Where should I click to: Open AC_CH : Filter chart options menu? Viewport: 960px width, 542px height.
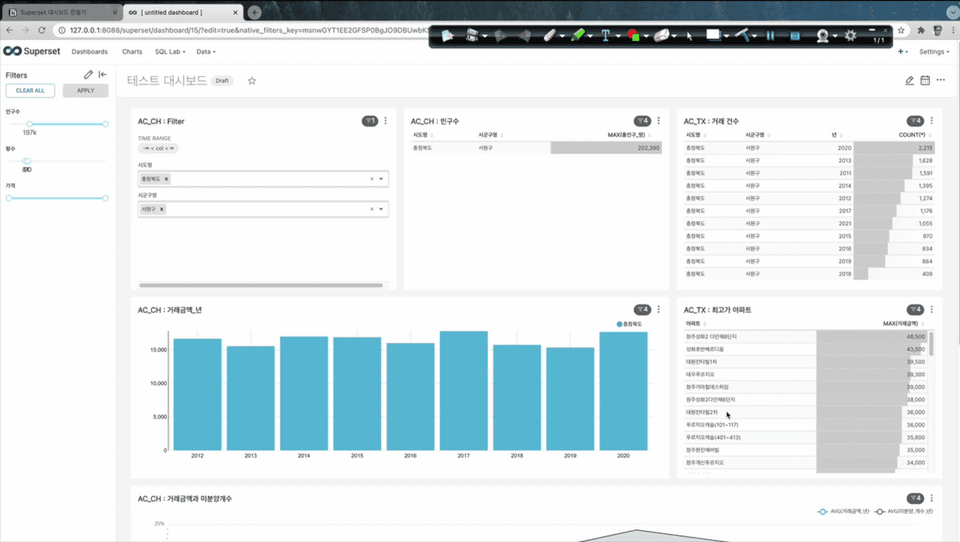point(386,121)
